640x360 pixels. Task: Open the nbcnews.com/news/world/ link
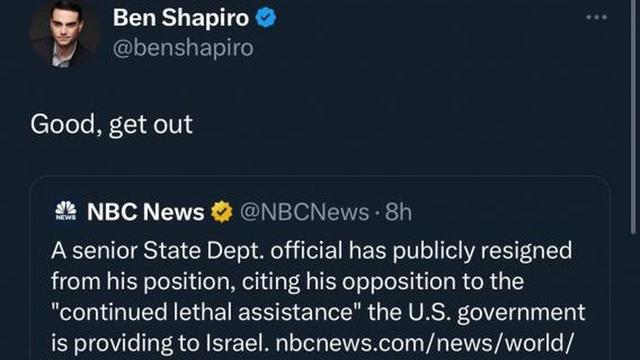[x=424, y=343]
